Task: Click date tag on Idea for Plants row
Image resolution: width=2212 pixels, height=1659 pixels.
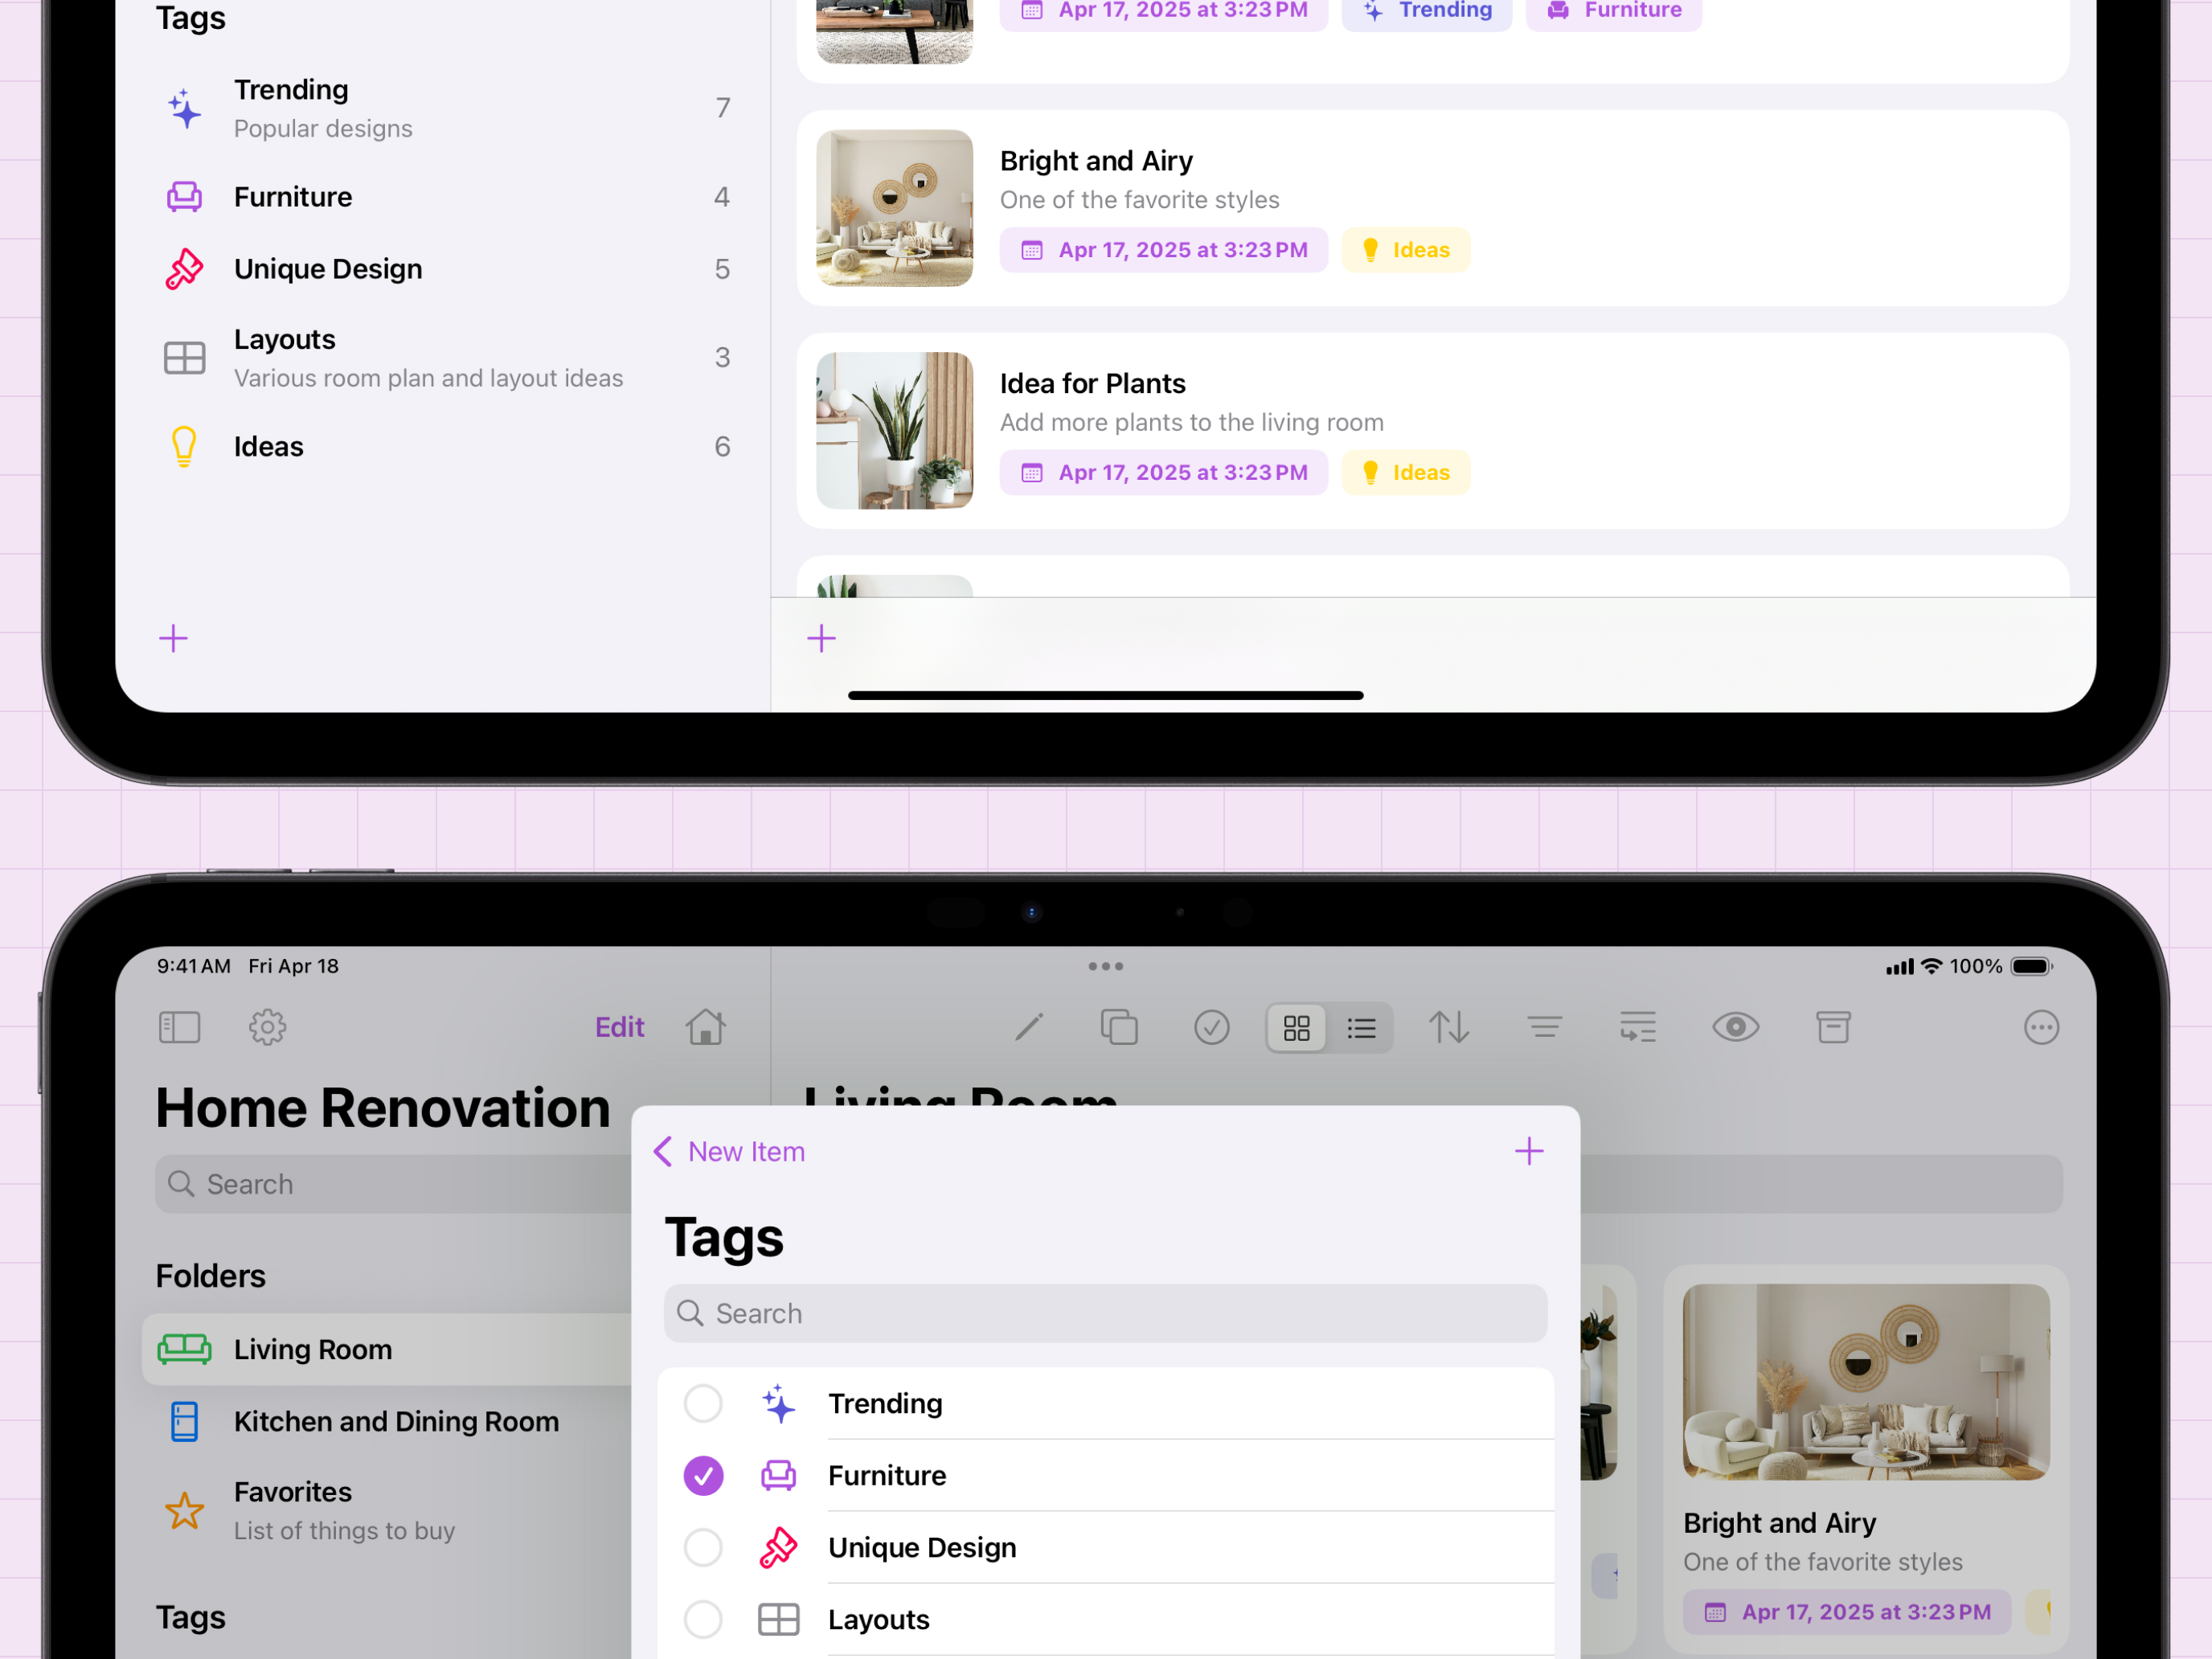Action: point(1163,472)
